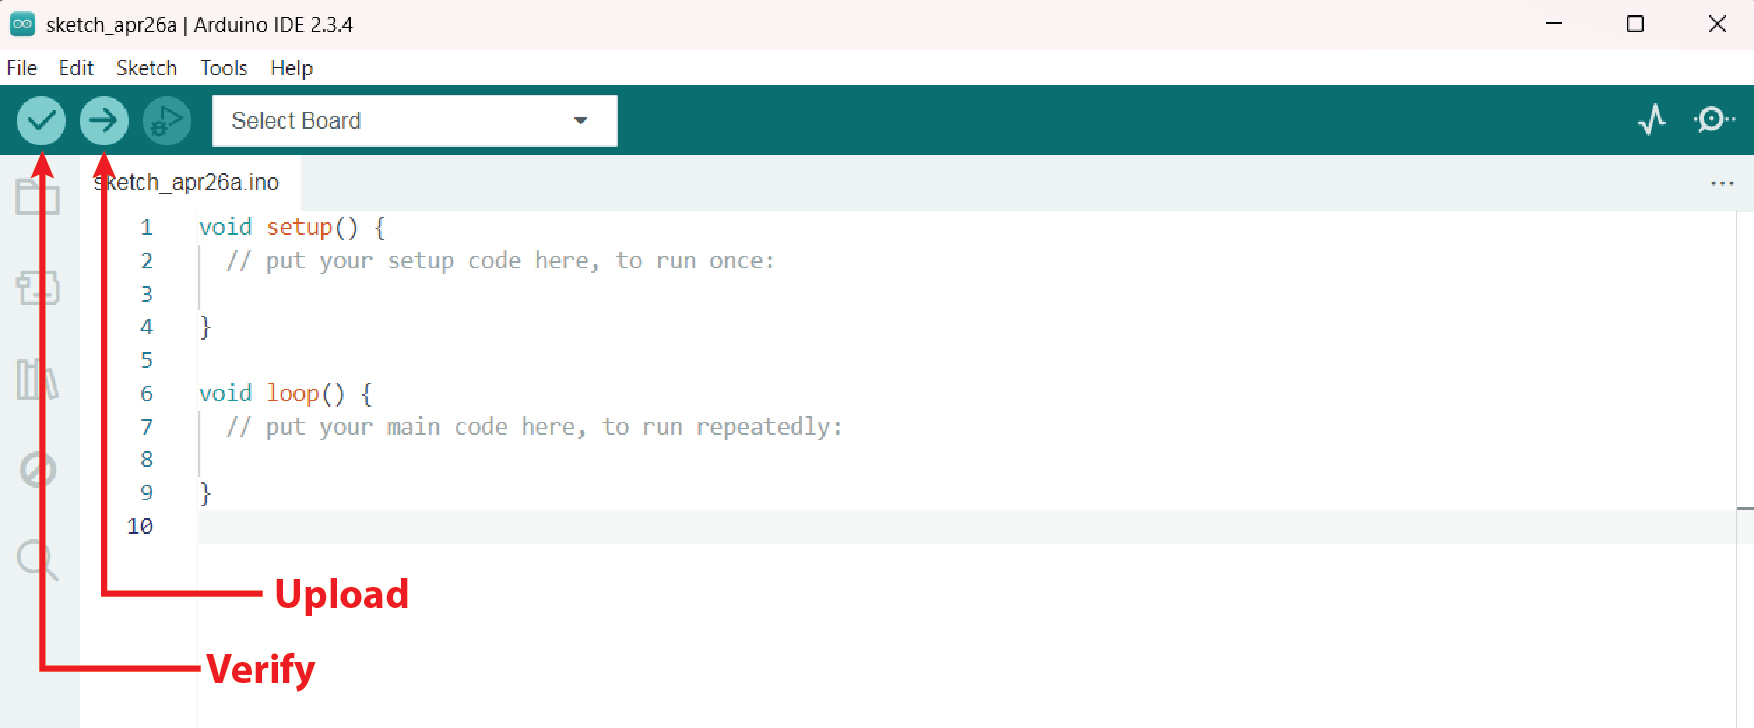1754x728 pixels.
Task: Click the Arduino app logo in title bar
Action: 22,24
